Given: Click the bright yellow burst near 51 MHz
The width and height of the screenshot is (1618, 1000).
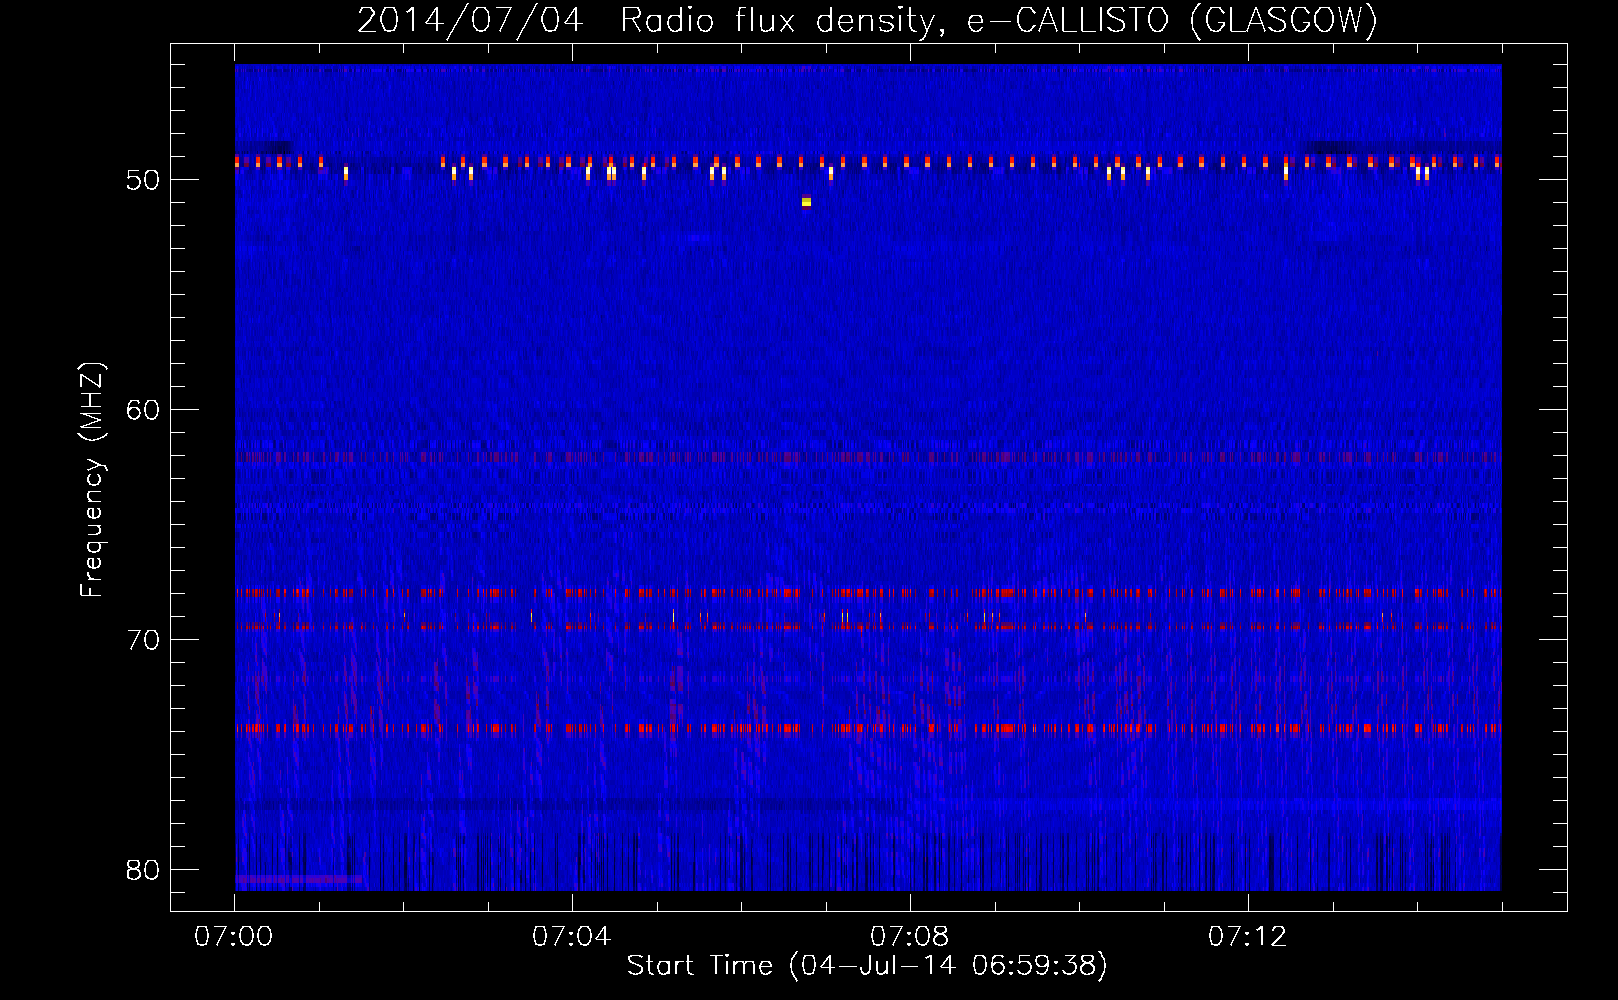Looking at the screenshot, I should 806,202.
